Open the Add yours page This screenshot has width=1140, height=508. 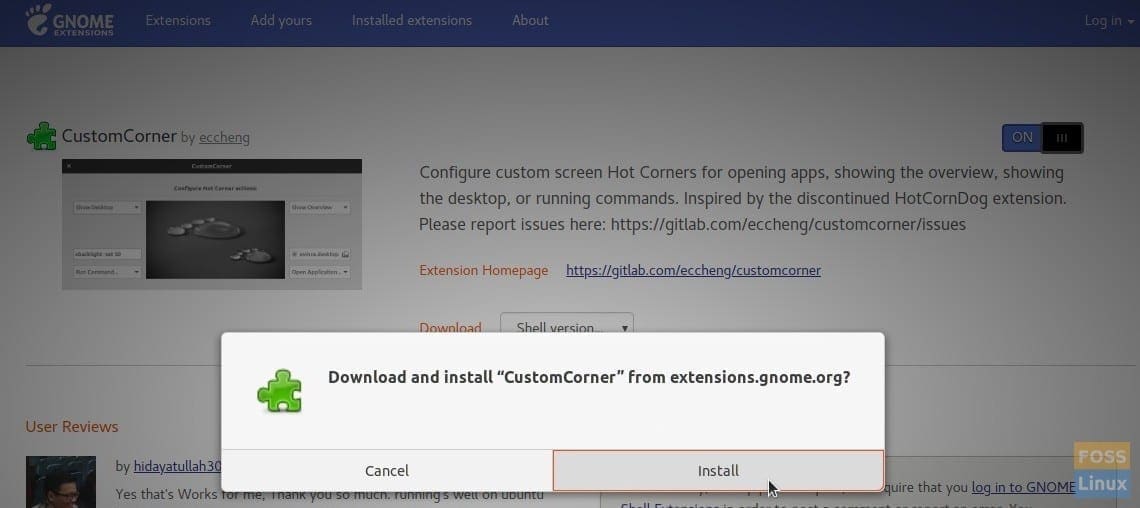click(x=281, y=20)
